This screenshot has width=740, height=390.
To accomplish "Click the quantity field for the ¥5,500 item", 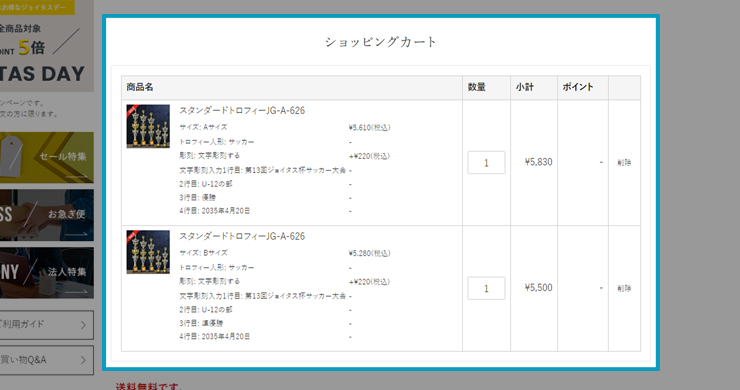I will click(486, 288).
